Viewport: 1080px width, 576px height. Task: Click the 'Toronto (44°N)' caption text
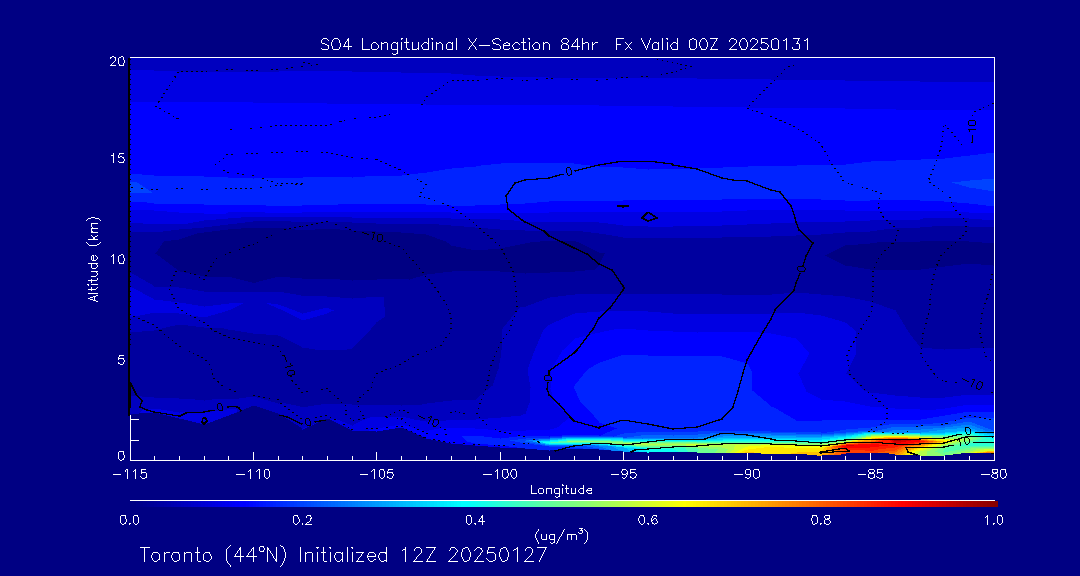click(215, 555)
